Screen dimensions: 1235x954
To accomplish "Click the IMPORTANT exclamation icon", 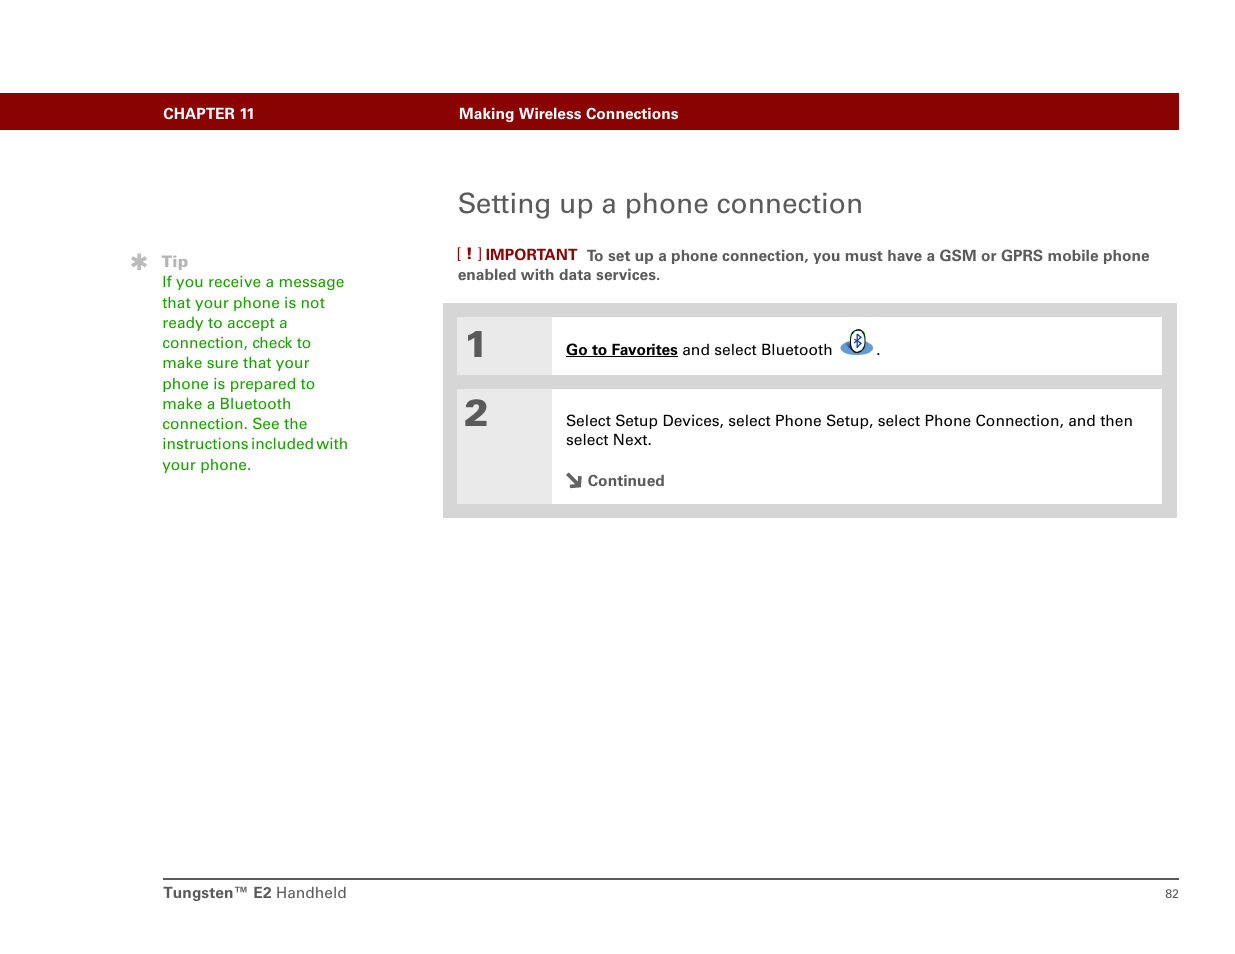I will 469,254.
